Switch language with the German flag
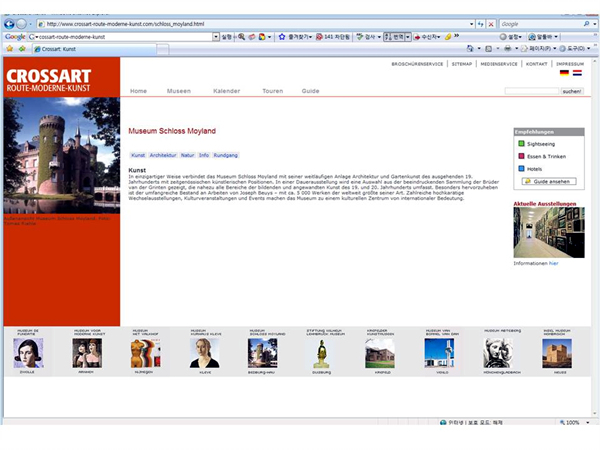The width and height of the screenshot is (600, 450). click(x=564, y=73)
